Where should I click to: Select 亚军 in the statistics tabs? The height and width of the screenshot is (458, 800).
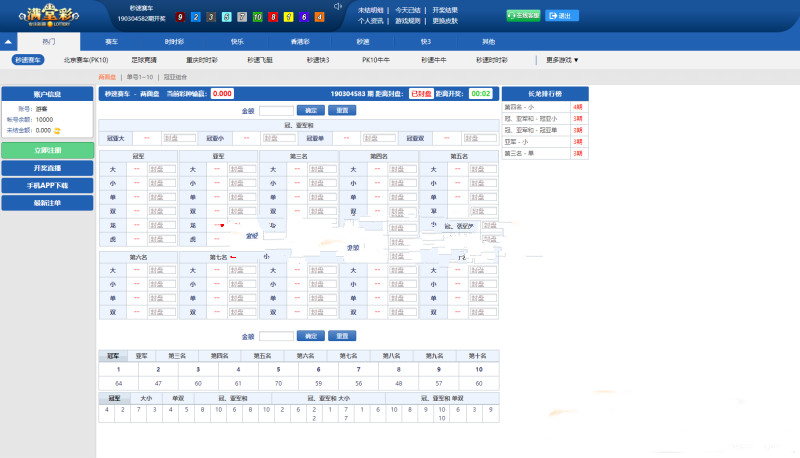(141, 356)
